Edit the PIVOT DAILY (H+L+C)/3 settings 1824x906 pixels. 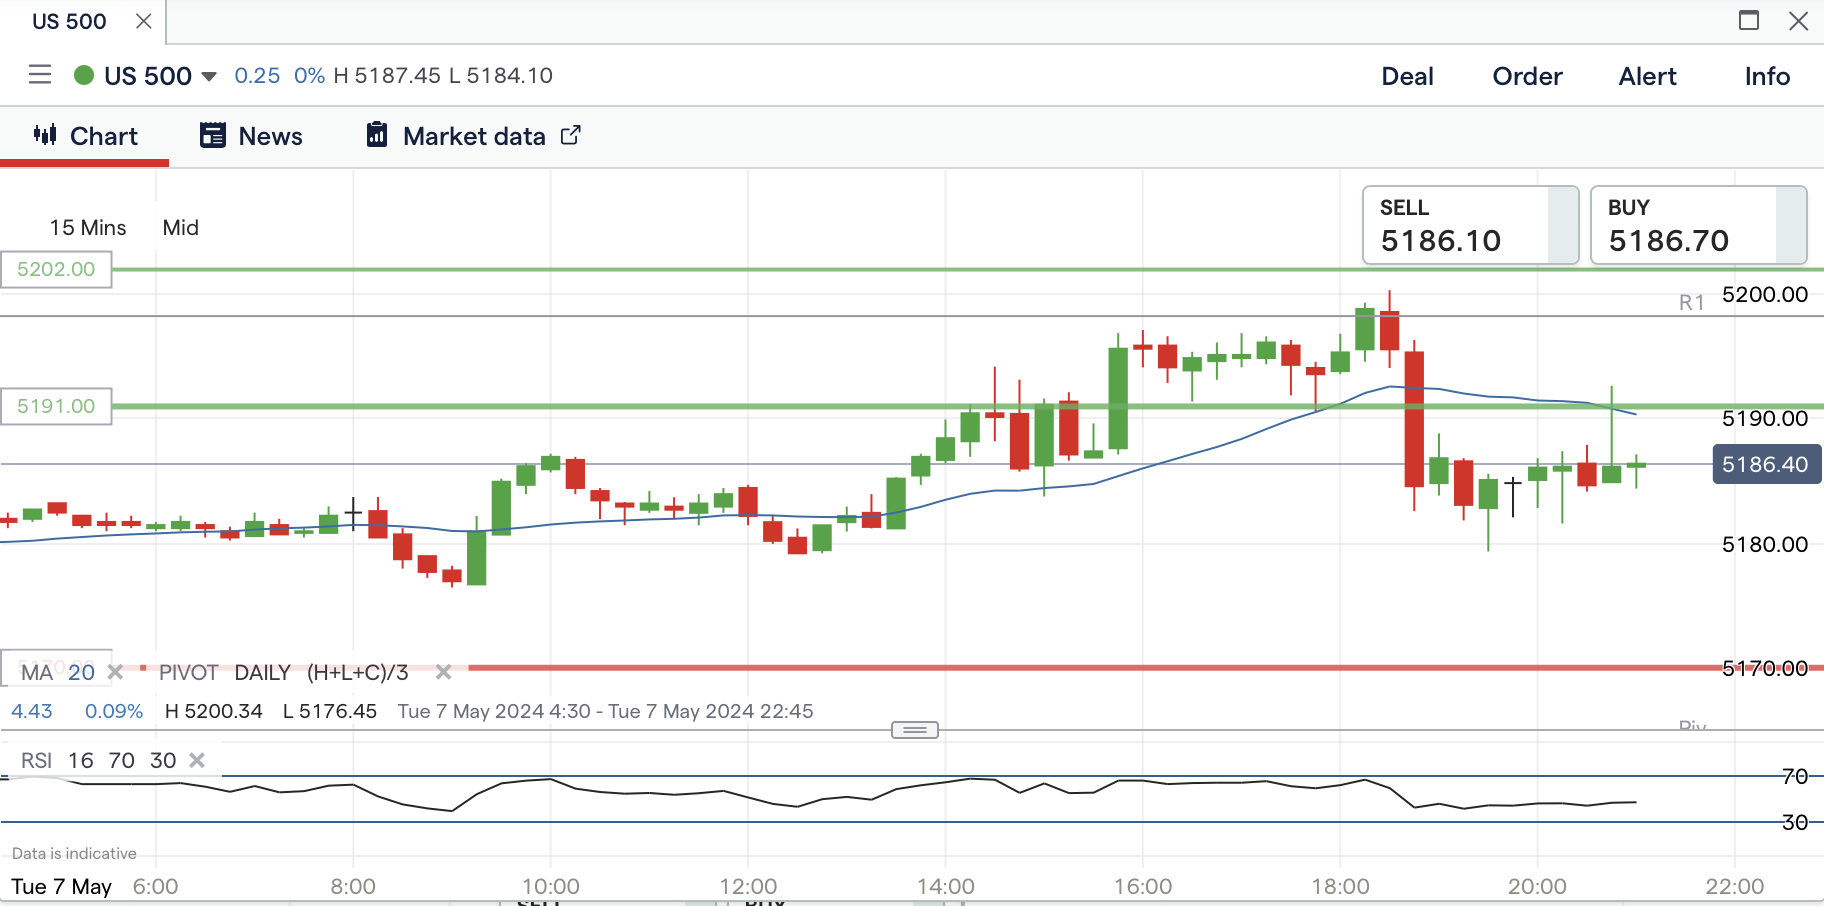click(284, 672)
